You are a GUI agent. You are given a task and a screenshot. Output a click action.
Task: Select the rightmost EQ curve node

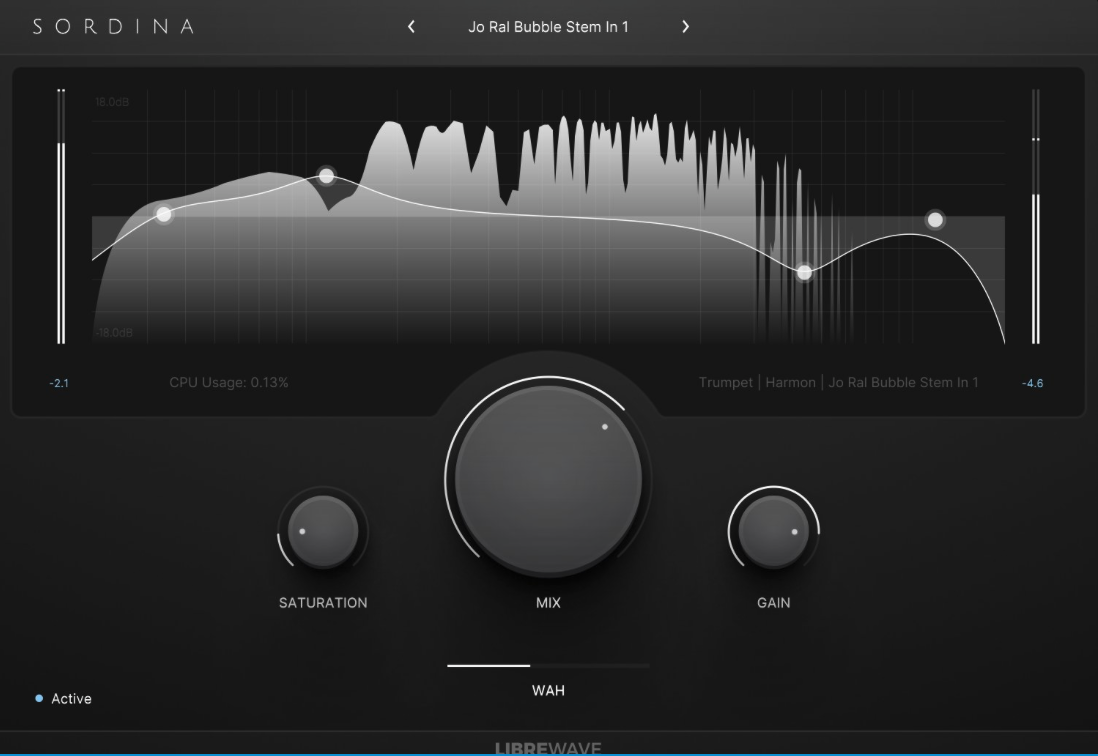click(x=934, y=219)
